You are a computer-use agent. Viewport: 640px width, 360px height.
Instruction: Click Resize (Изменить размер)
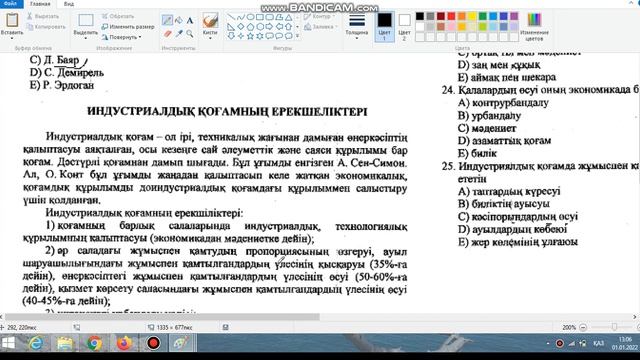coord(128,27)
